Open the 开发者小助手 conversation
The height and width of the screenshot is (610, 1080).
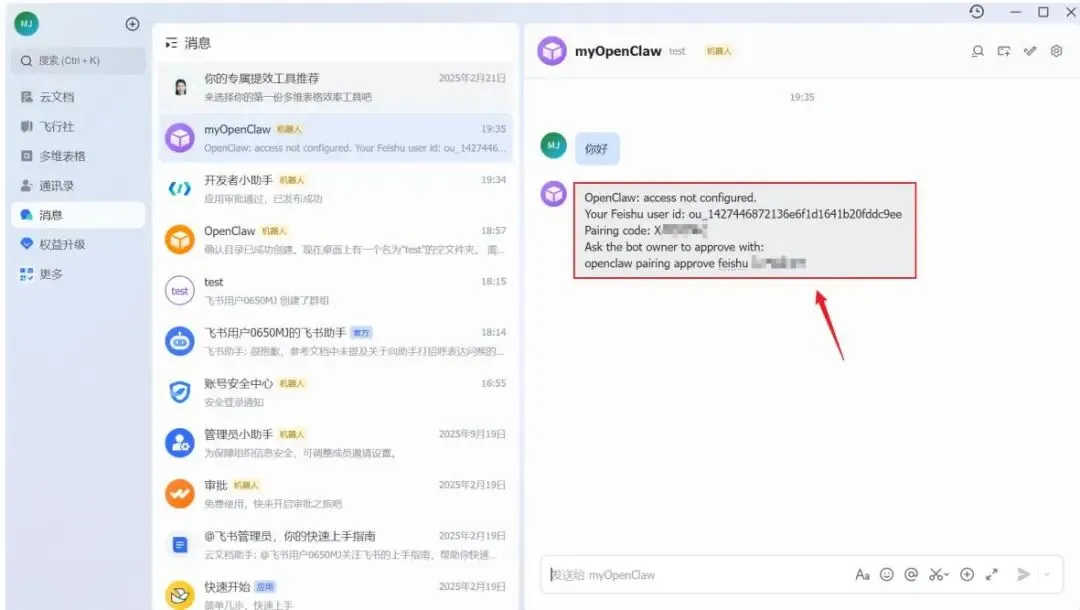pos(335,189)
